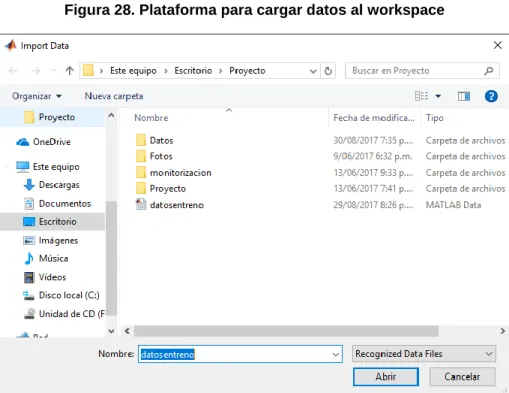
Task: Select Proyecto in the navigation pane
Action: [x=52, y=117]
